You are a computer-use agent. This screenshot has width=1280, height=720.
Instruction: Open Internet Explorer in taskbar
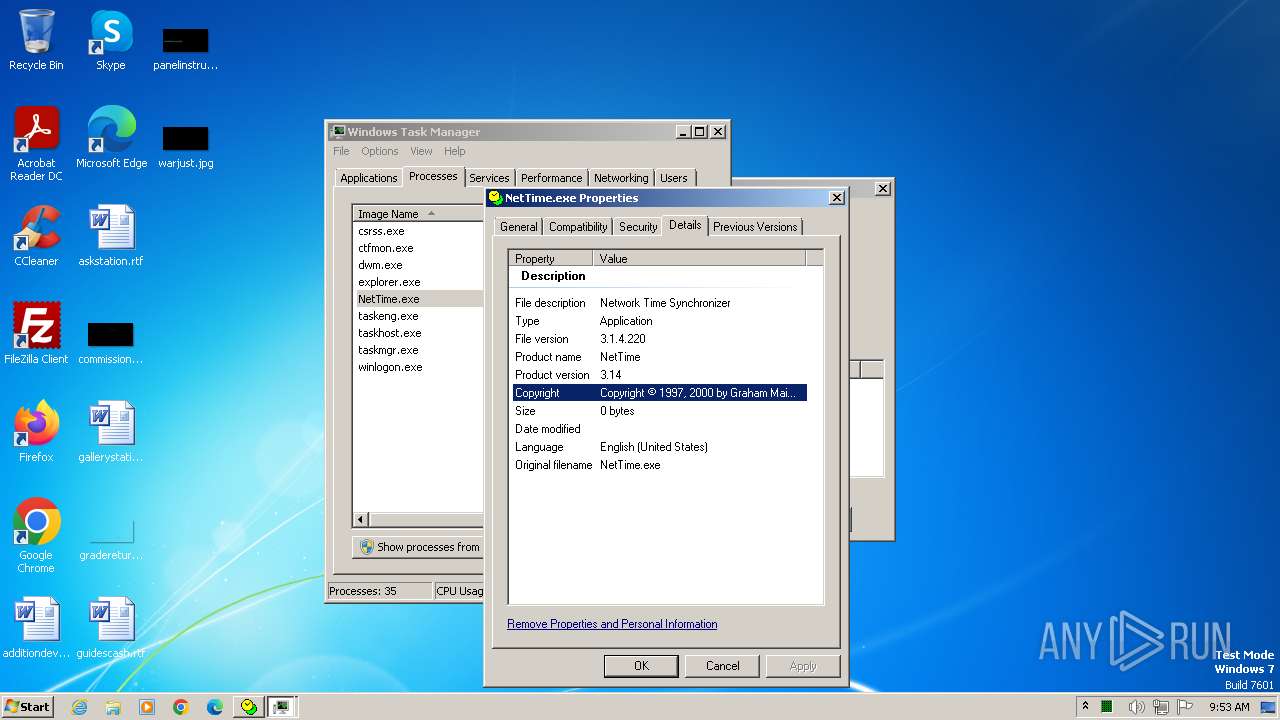[79, 707]
